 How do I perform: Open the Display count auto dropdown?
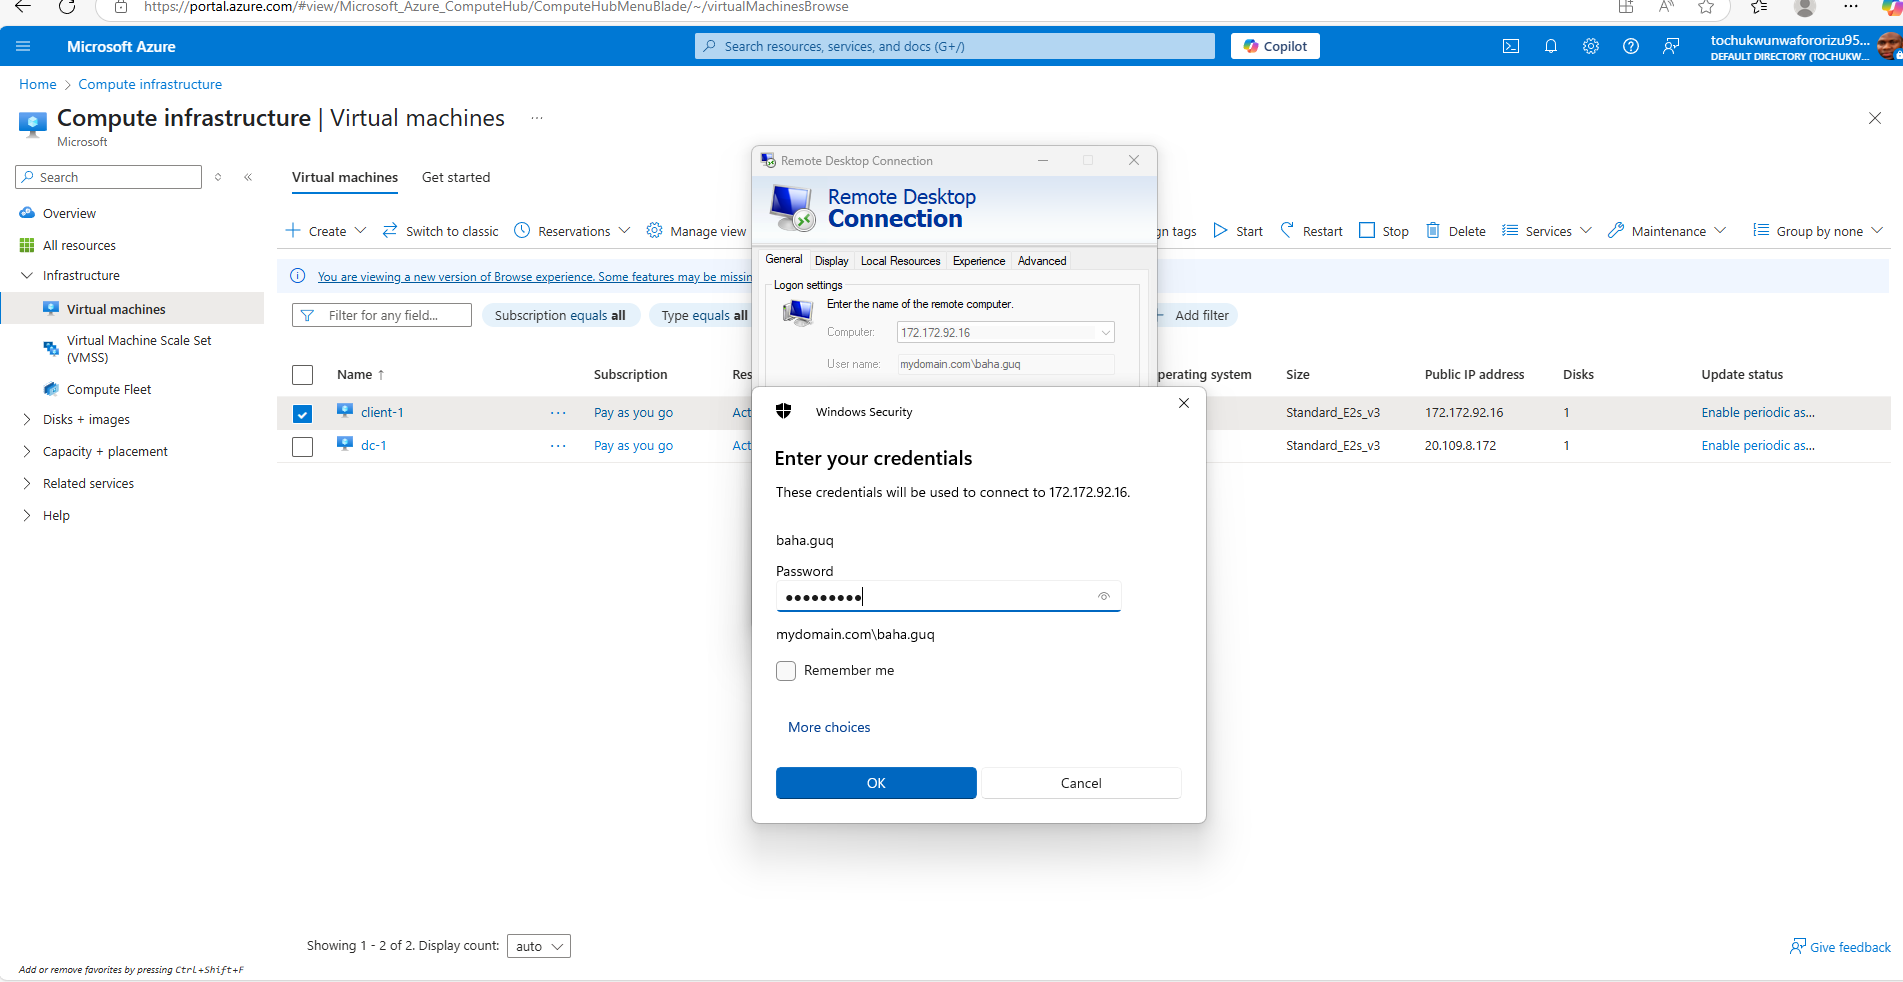[539, 946]
